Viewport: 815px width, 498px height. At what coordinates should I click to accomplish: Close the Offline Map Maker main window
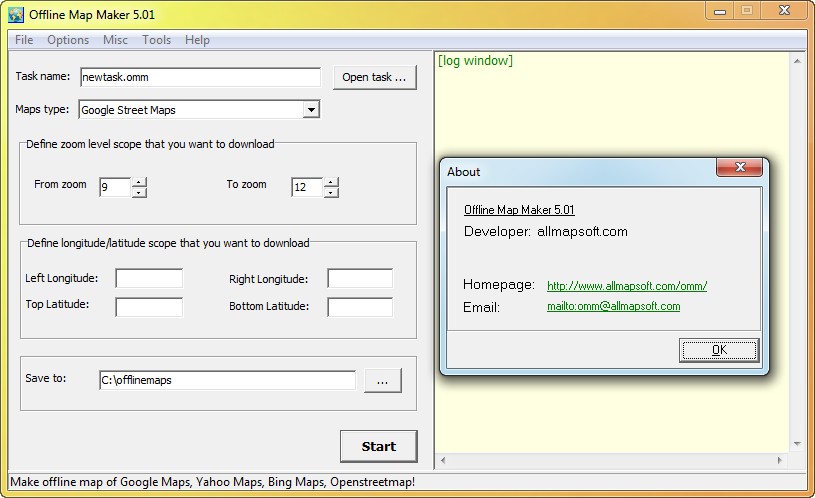[x=784, y=10]
